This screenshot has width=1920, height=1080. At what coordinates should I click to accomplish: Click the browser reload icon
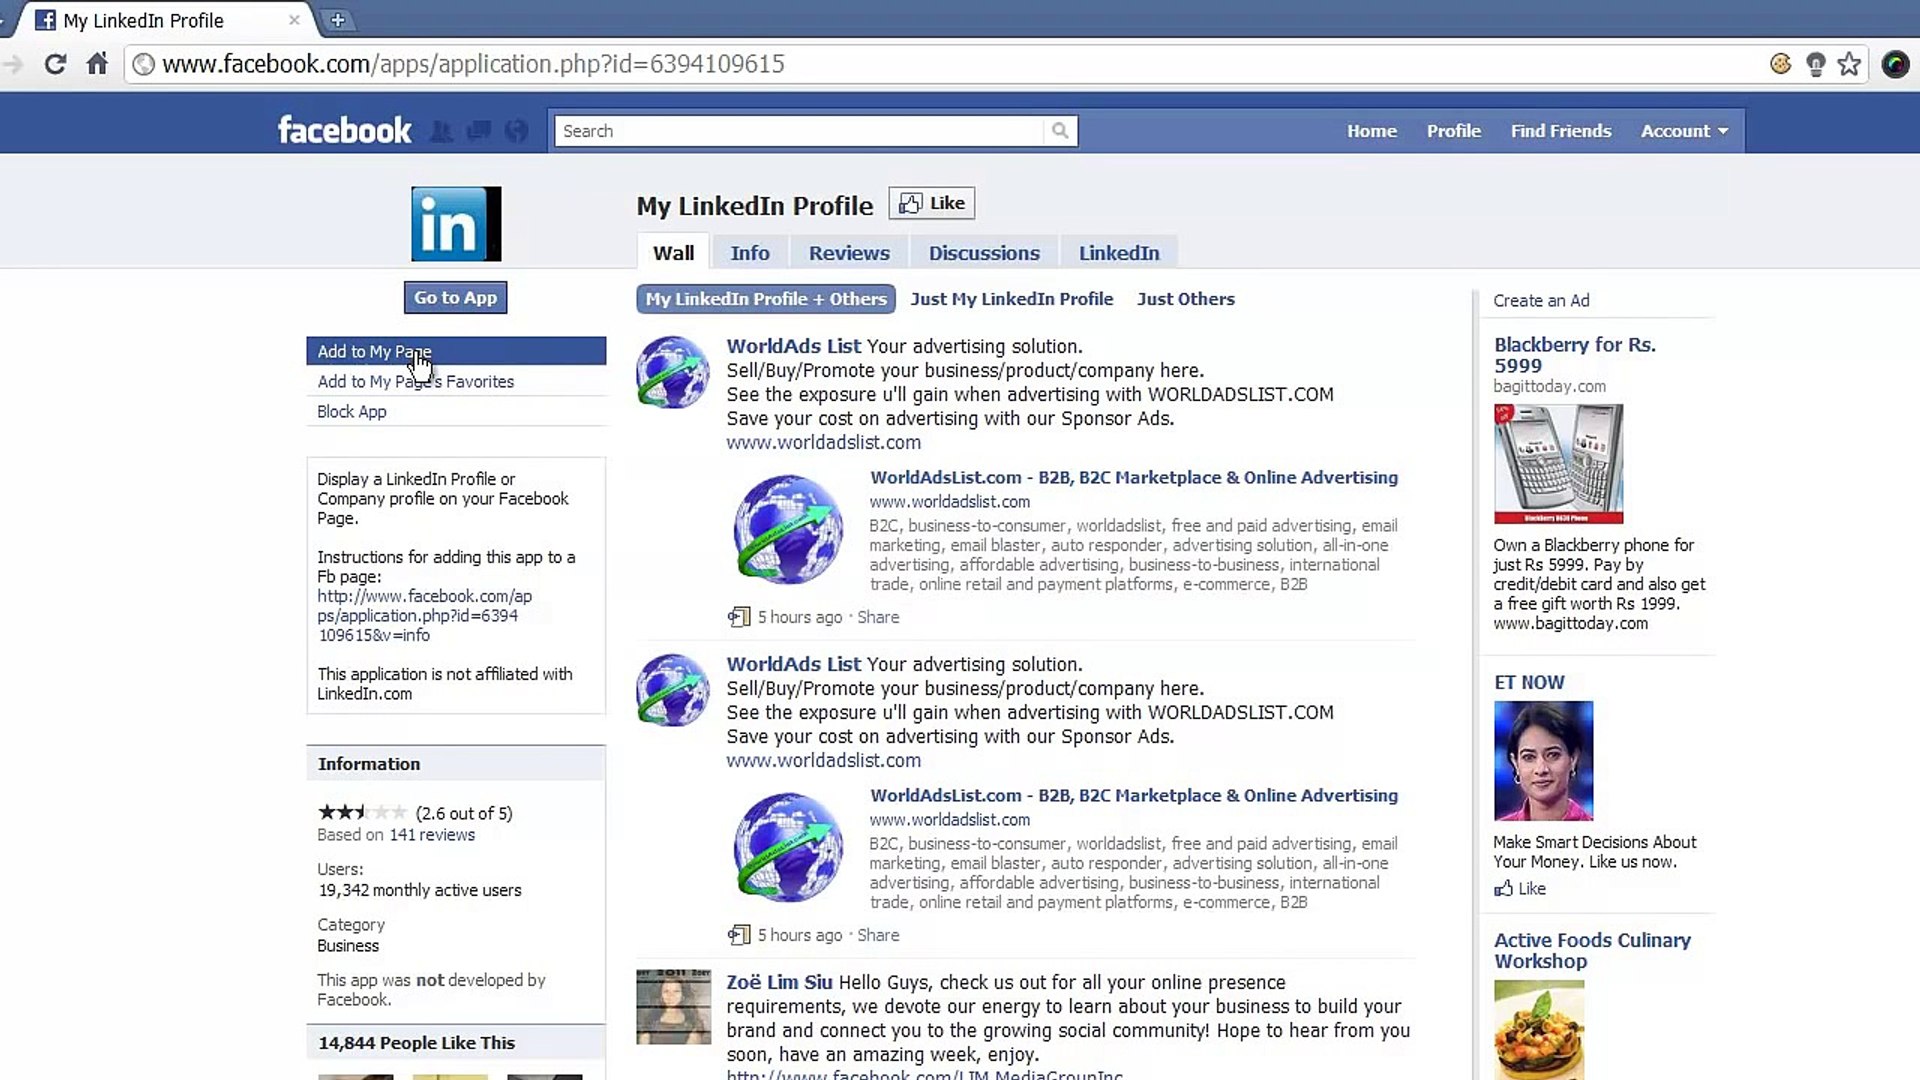(55, 64)
